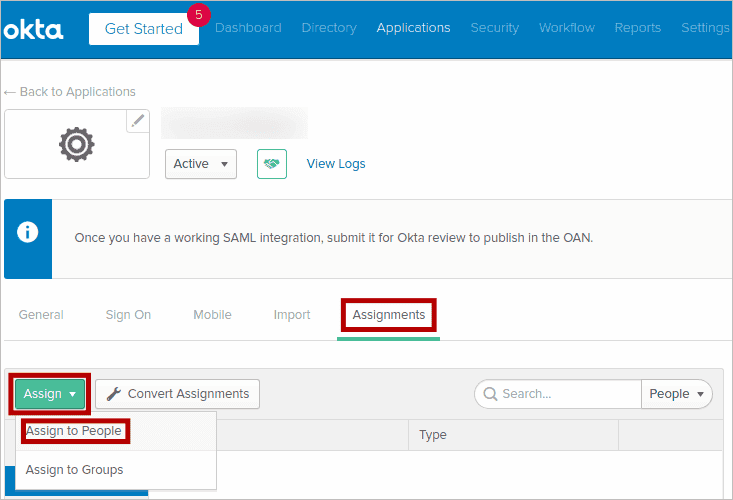Screen dimensions: 733x500
Task: Click the notification badge showing 5
Action: (x=198, y=15)
